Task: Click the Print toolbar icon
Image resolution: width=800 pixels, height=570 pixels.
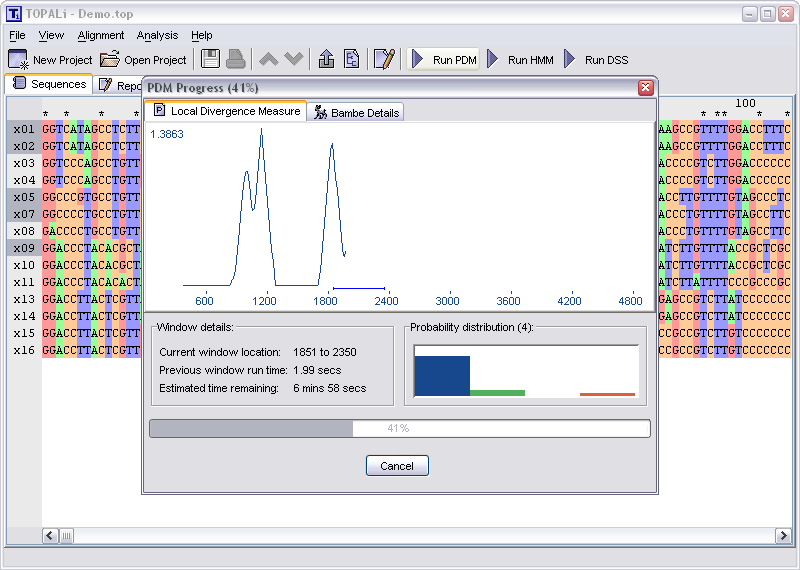Action: (x=236, y=59)
